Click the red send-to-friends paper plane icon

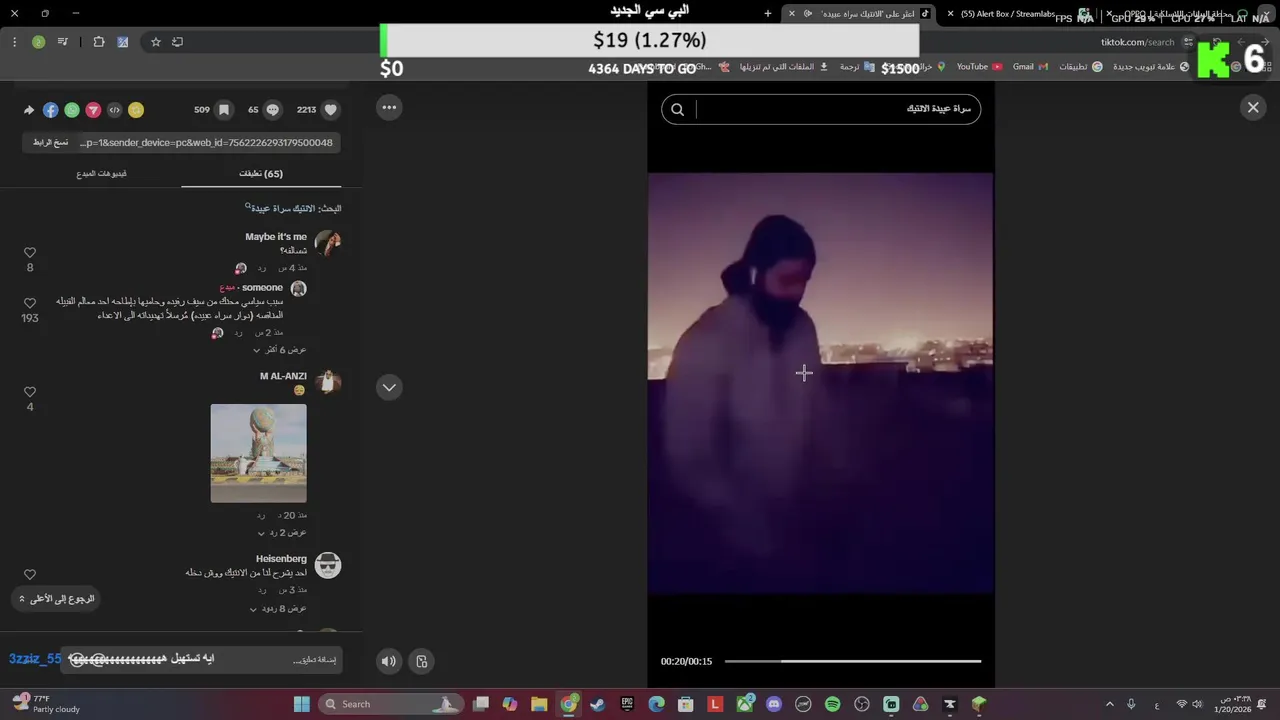point(93,110)
